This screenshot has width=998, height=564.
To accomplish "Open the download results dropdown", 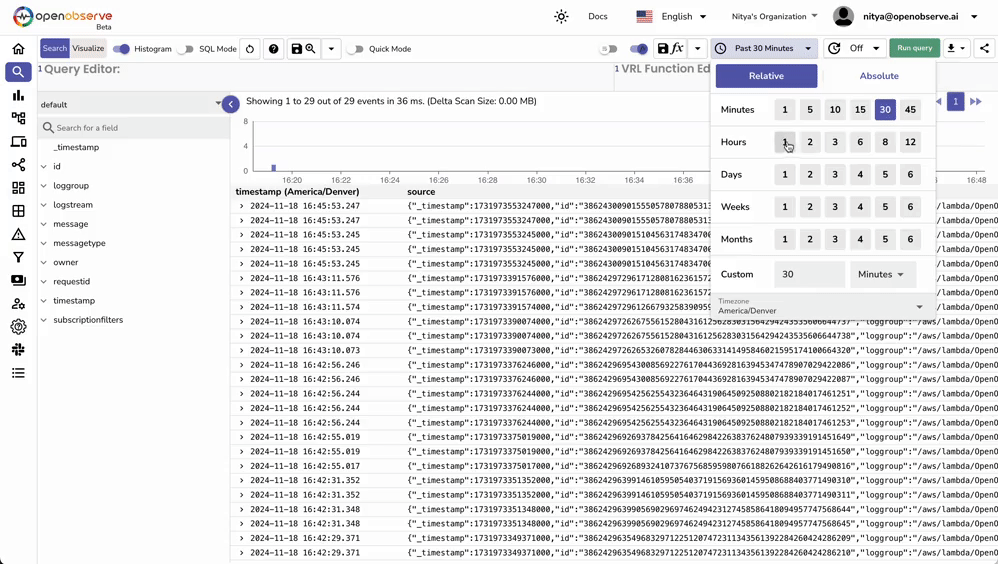I will pyautogui.click(x=956, y=48).
